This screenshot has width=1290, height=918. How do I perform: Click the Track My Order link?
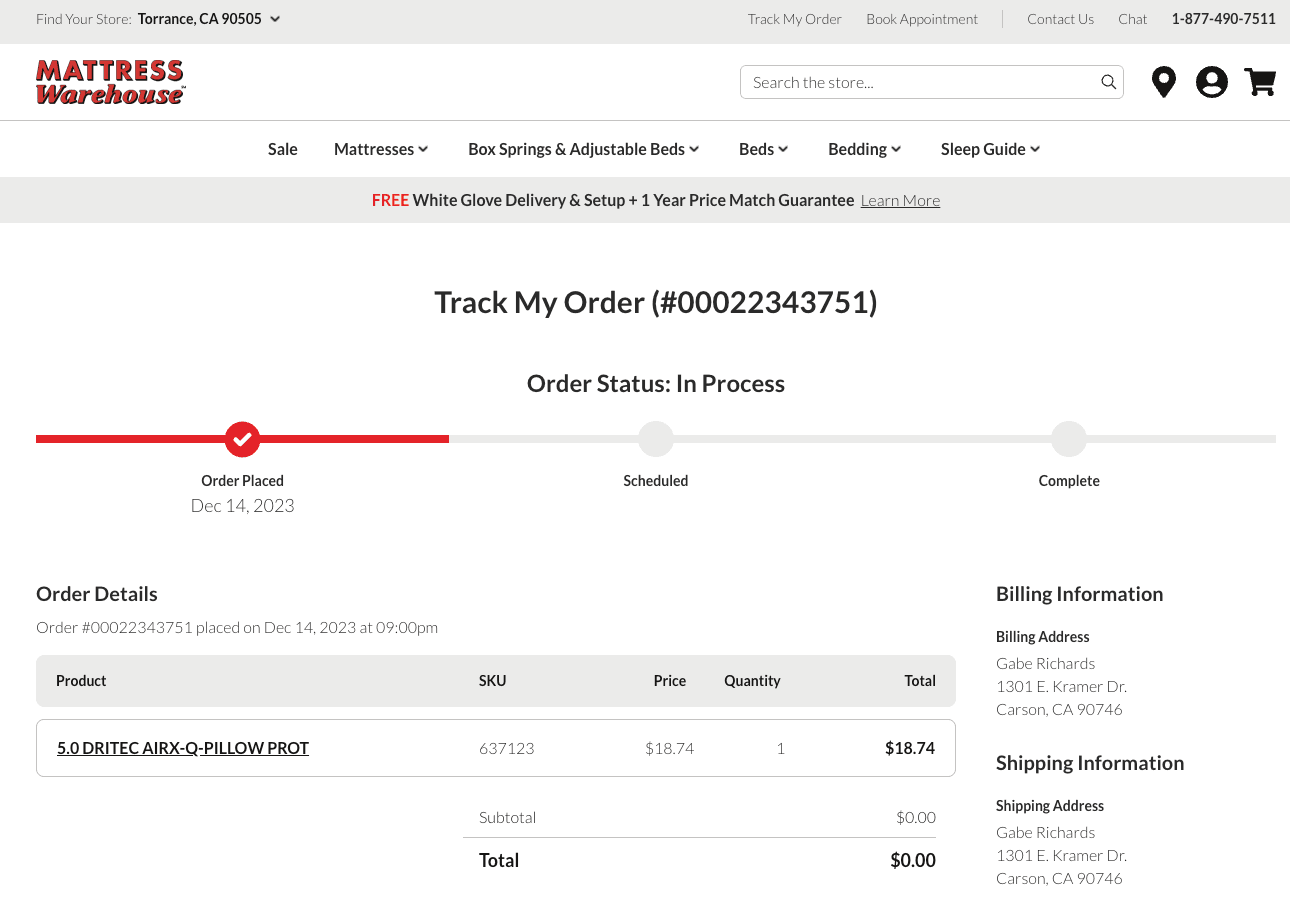pyautogui.click(x=794, y=19)
